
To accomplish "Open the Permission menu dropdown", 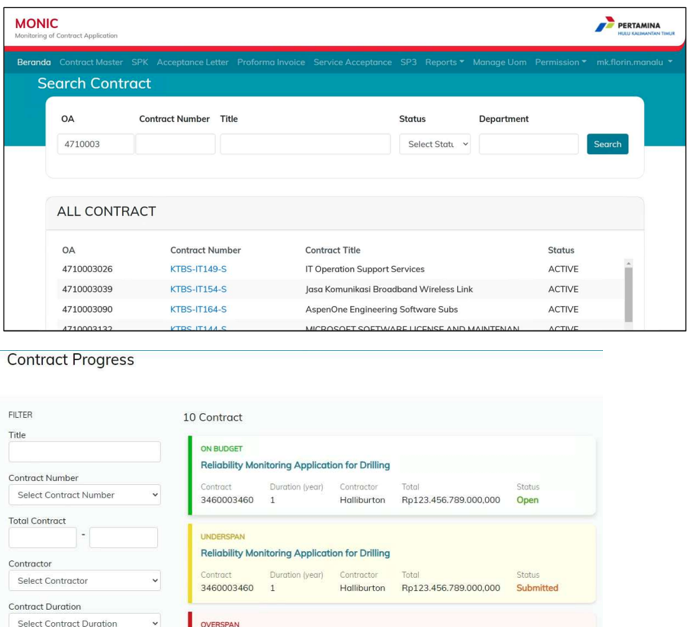I will [560, 62].
